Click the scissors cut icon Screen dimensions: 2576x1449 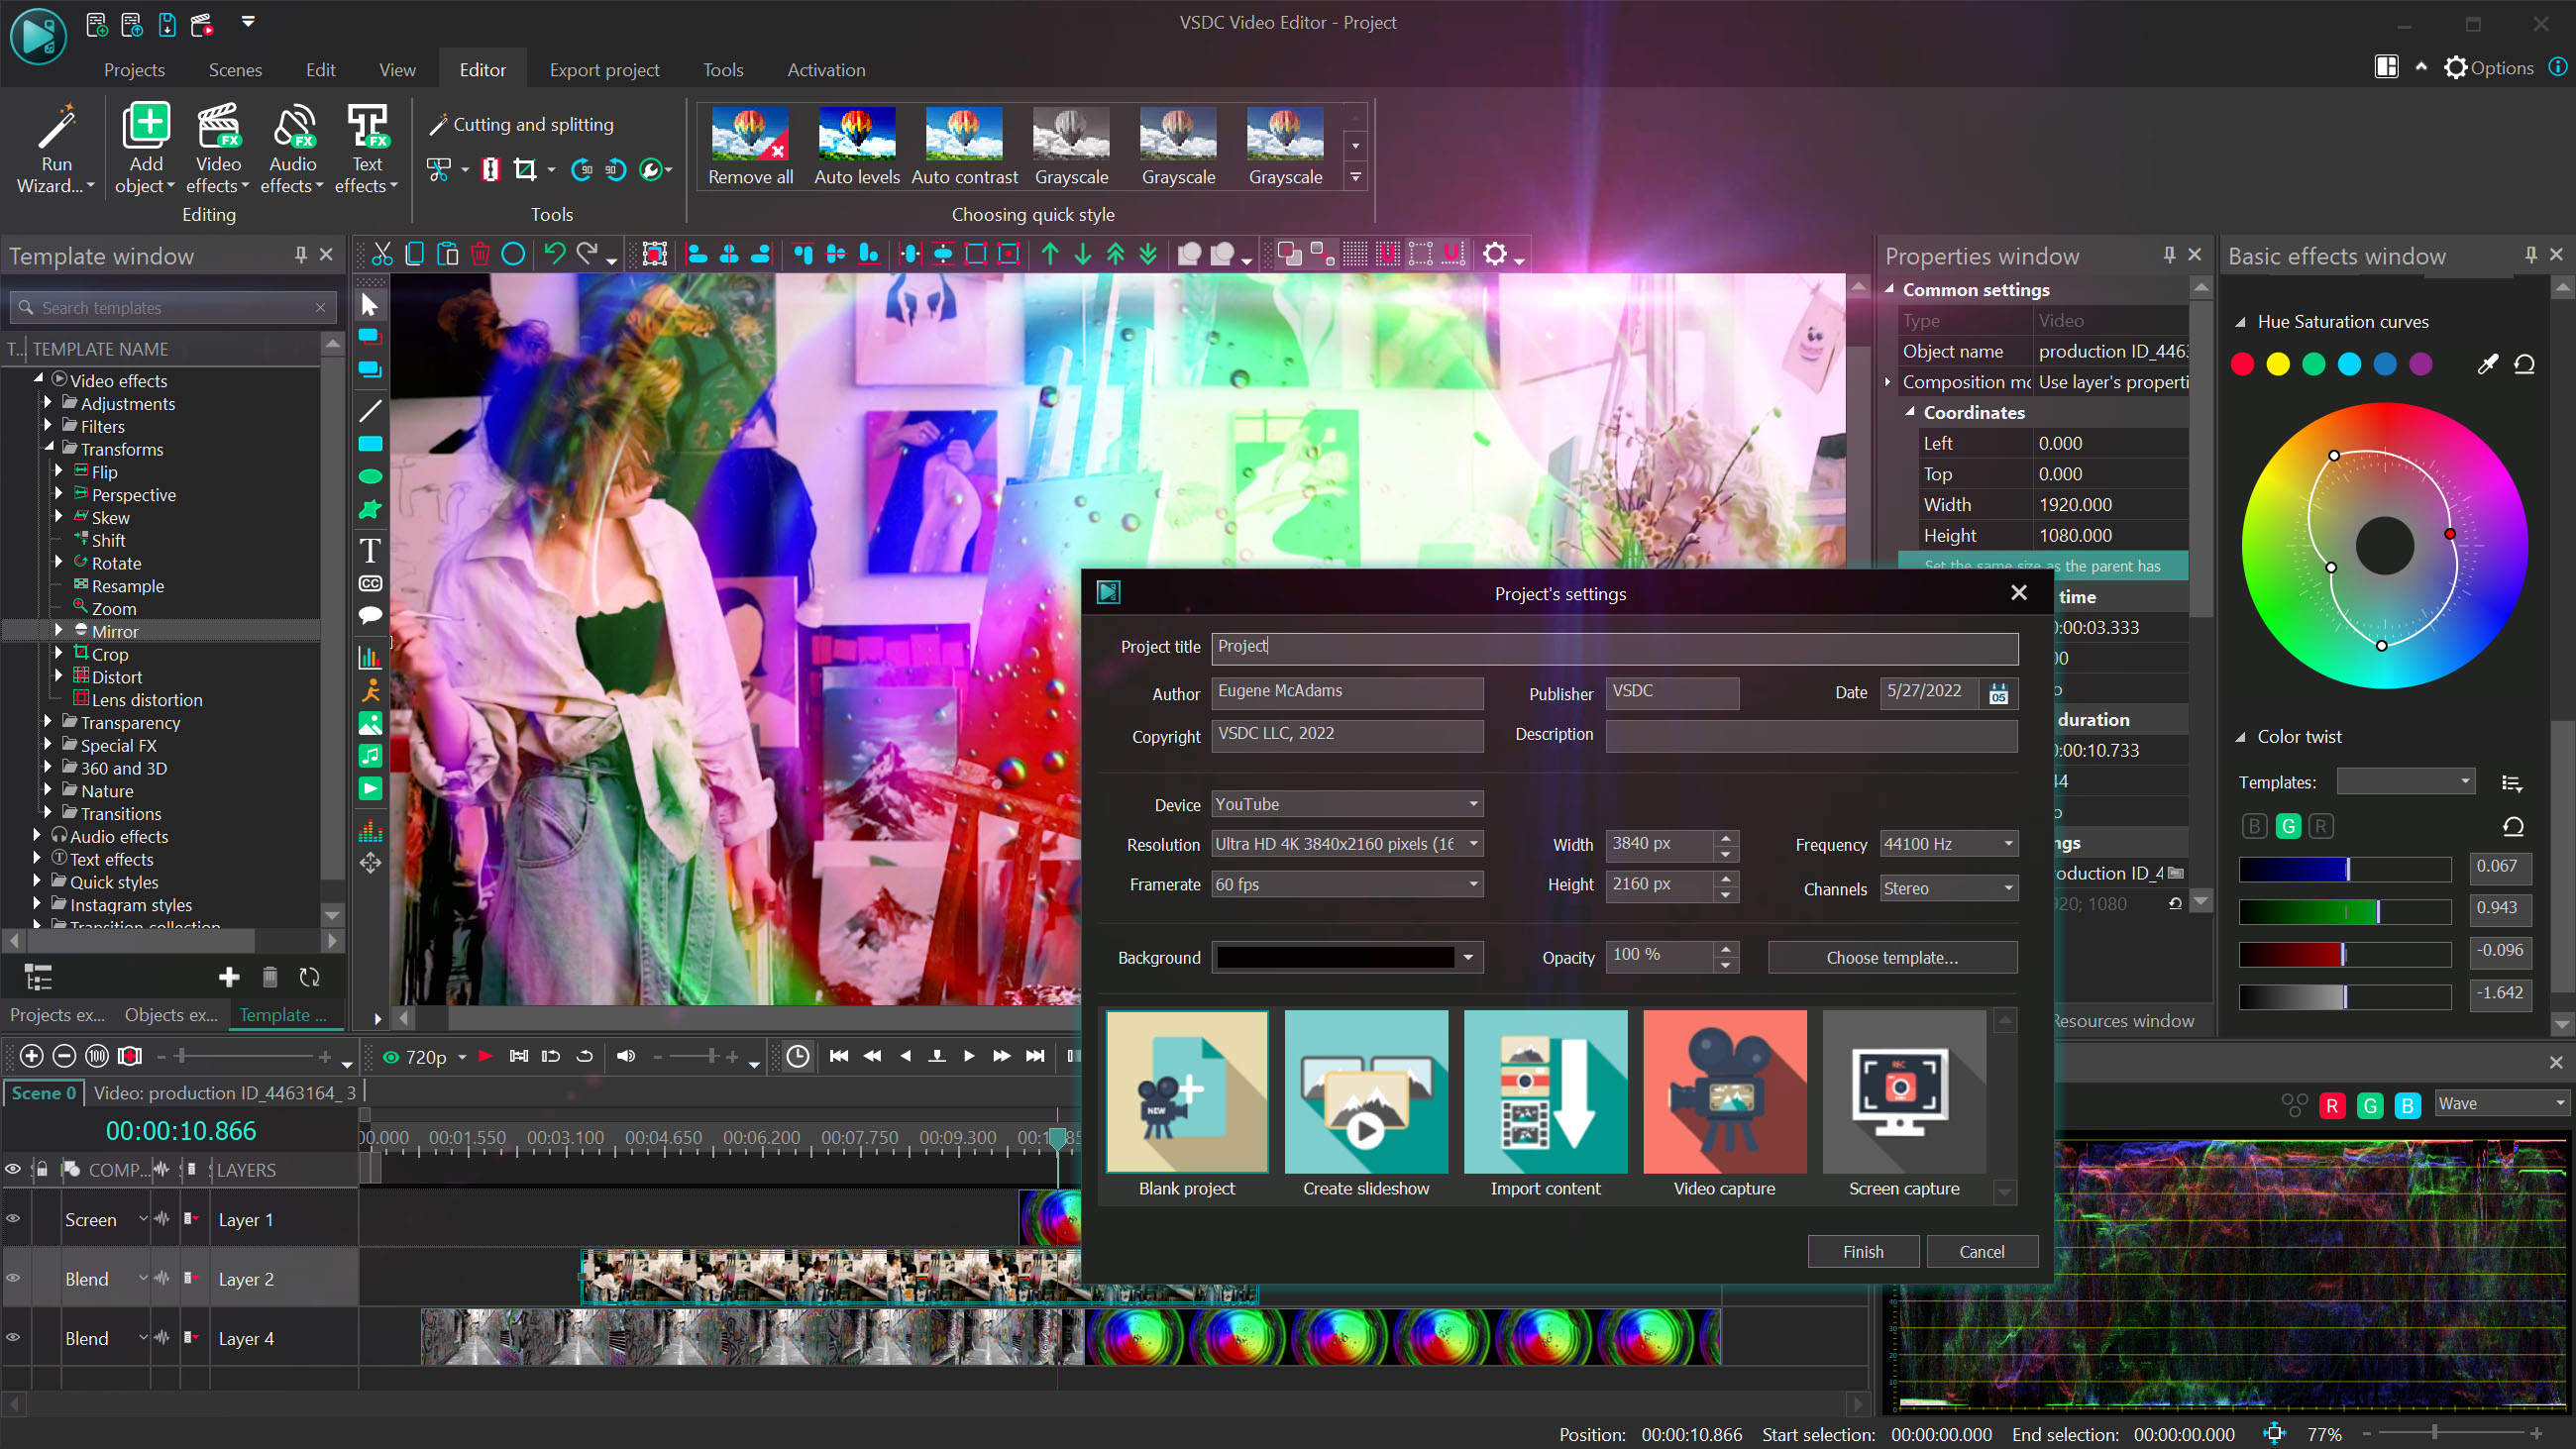382,254
